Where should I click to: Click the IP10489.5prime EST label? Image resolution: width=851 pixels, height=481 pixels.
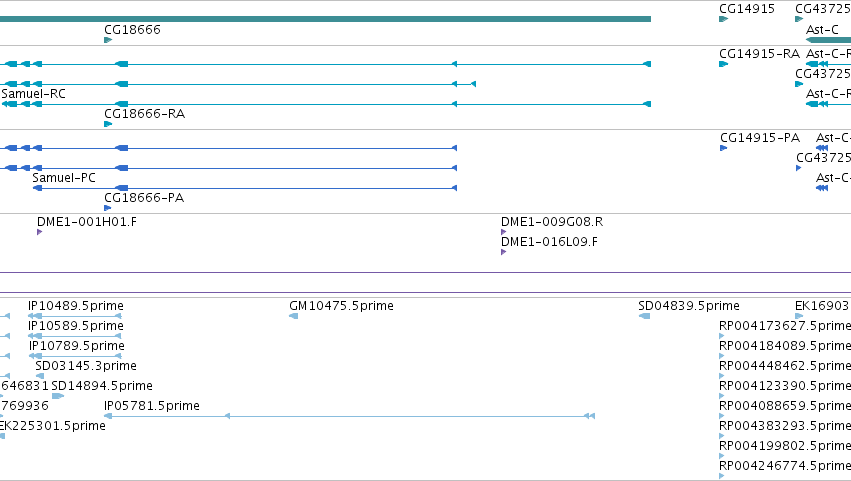(x=75, y=306)
